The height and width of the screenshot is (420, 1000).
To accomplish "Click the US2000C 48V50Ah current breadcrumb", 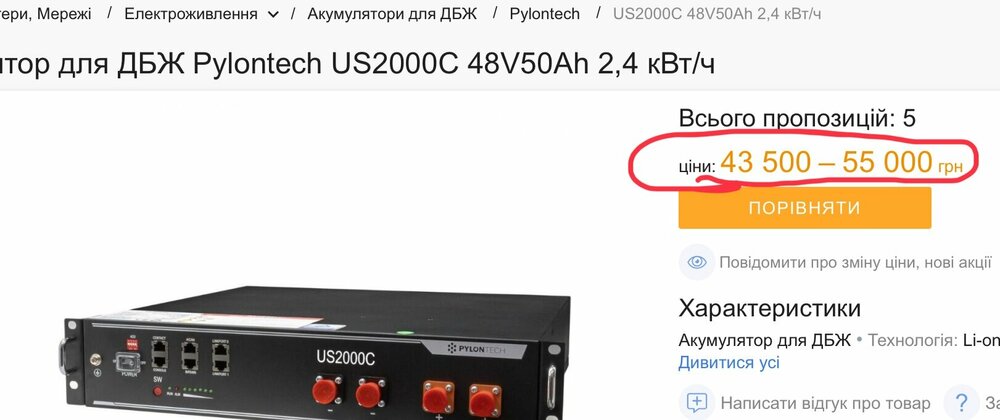I will (x=717, y=13).
